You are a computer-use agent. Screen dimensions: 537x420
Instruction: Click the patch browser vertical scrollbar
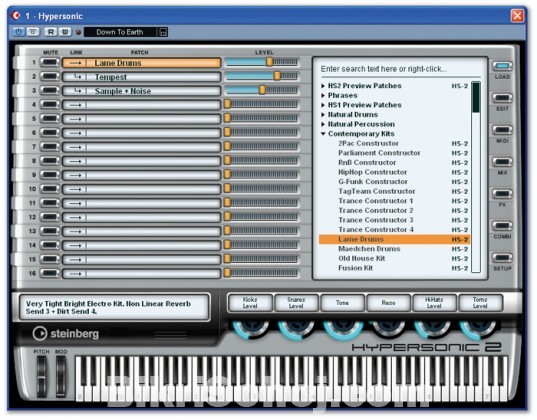click(x=476, y=177)
